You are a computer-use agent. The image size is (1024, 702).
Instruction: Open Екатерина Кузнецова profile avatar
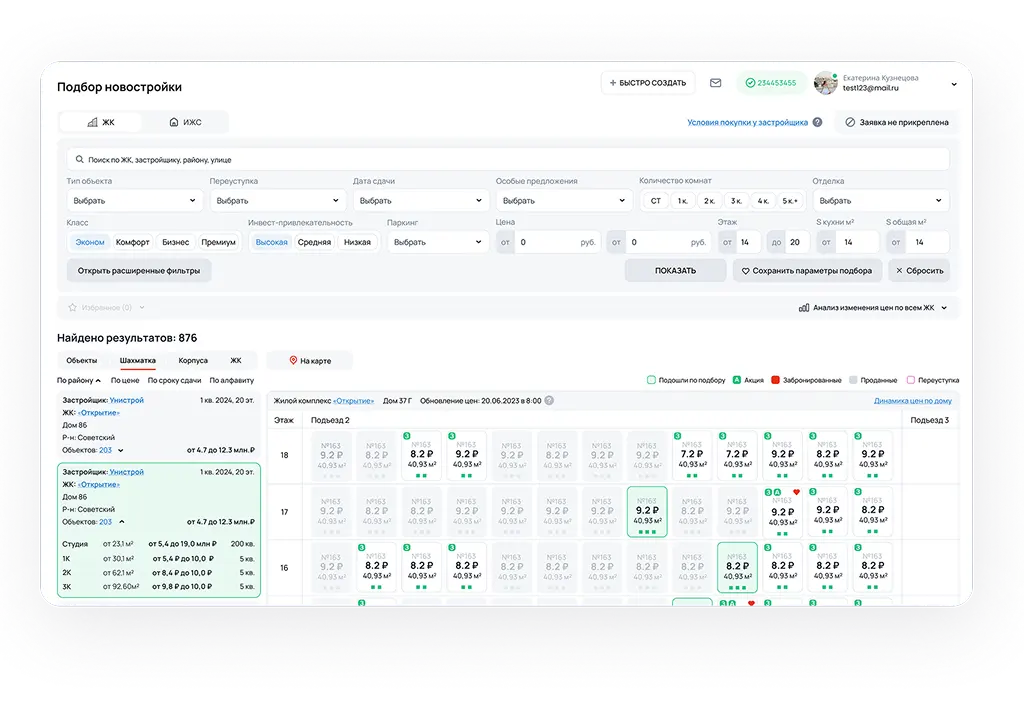[x=825, y=83]
